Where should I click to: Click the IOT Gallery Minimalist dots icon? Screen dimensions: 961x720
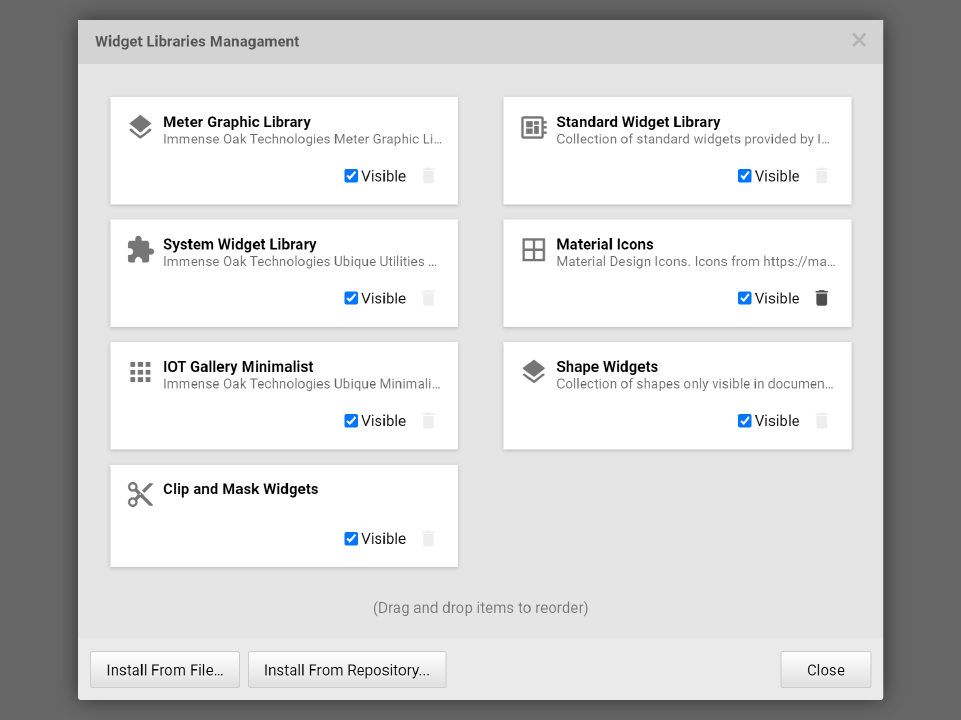pos(139,372)
